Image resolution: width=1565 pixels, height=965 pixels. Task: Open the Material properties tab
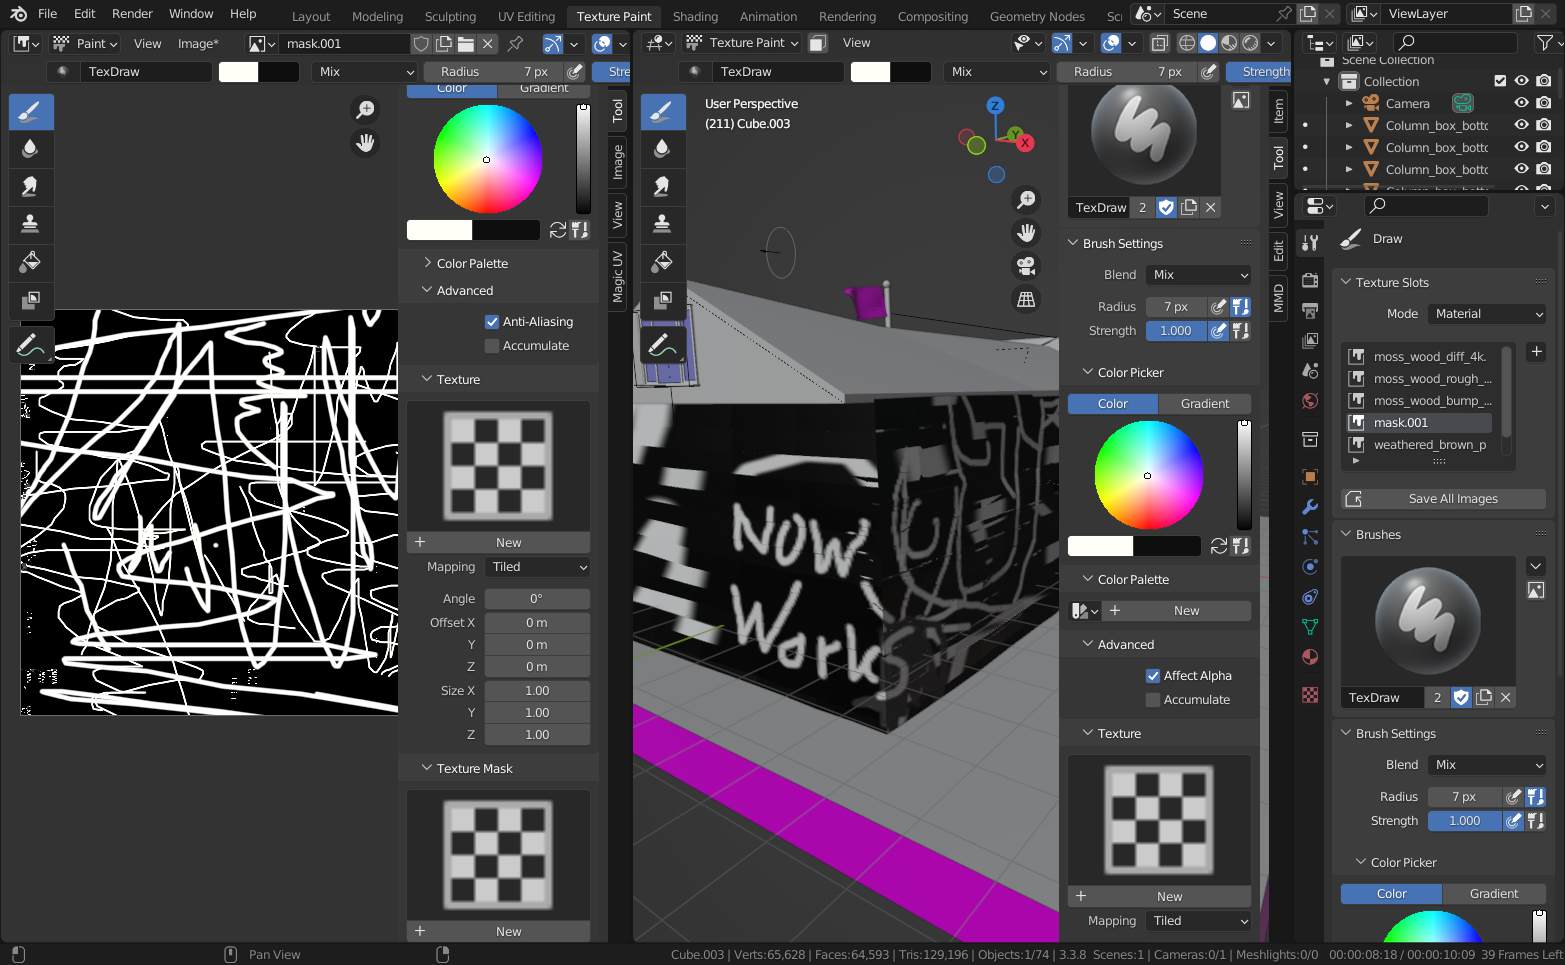tap(1310, 657)
